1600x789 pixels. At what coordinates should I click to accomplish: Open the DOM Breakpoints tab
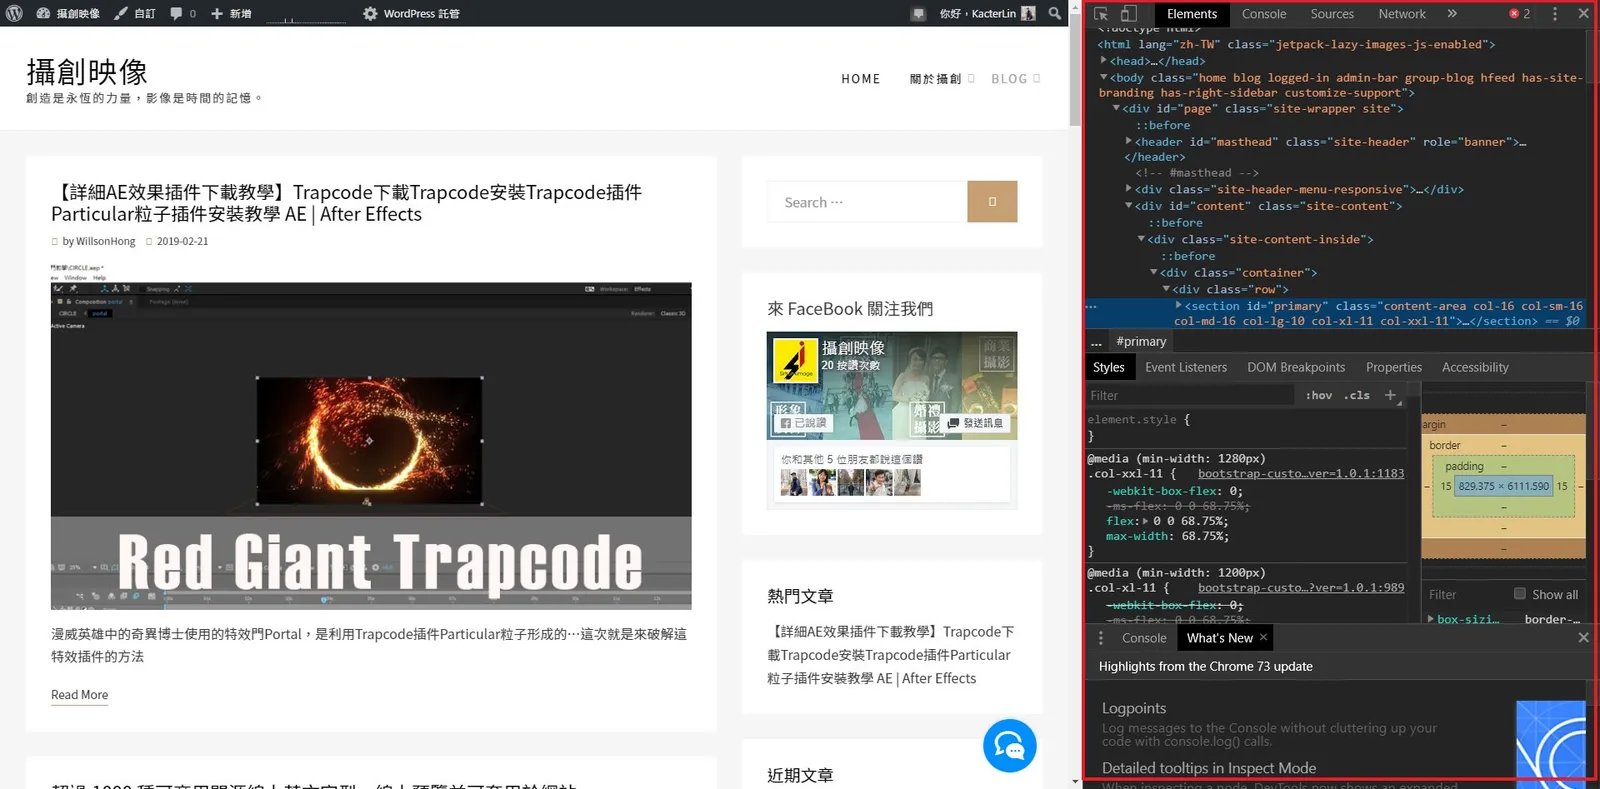click(1296, 367)
